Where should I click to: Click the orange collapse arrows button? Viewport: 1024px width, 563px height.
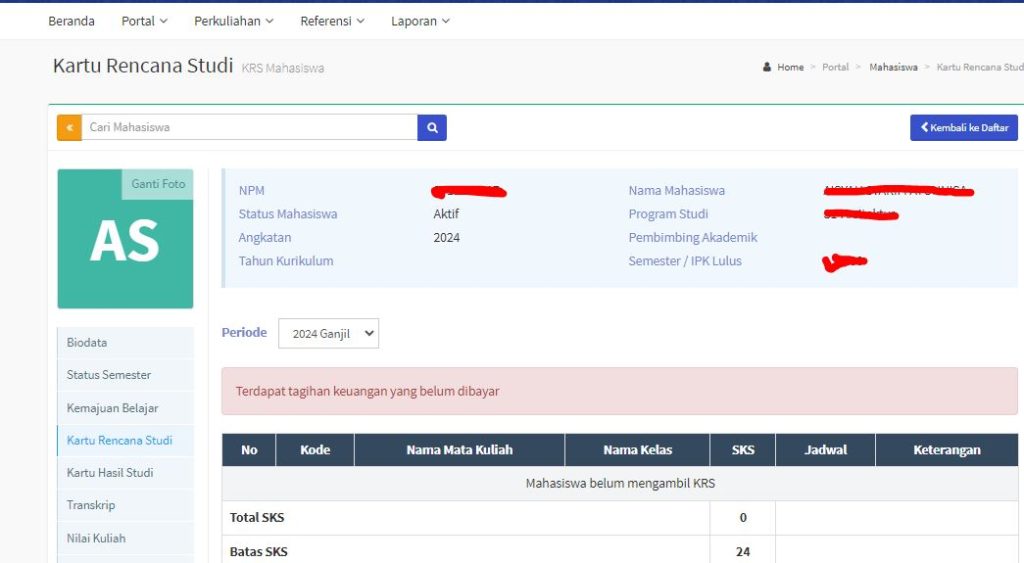point(69,128)
